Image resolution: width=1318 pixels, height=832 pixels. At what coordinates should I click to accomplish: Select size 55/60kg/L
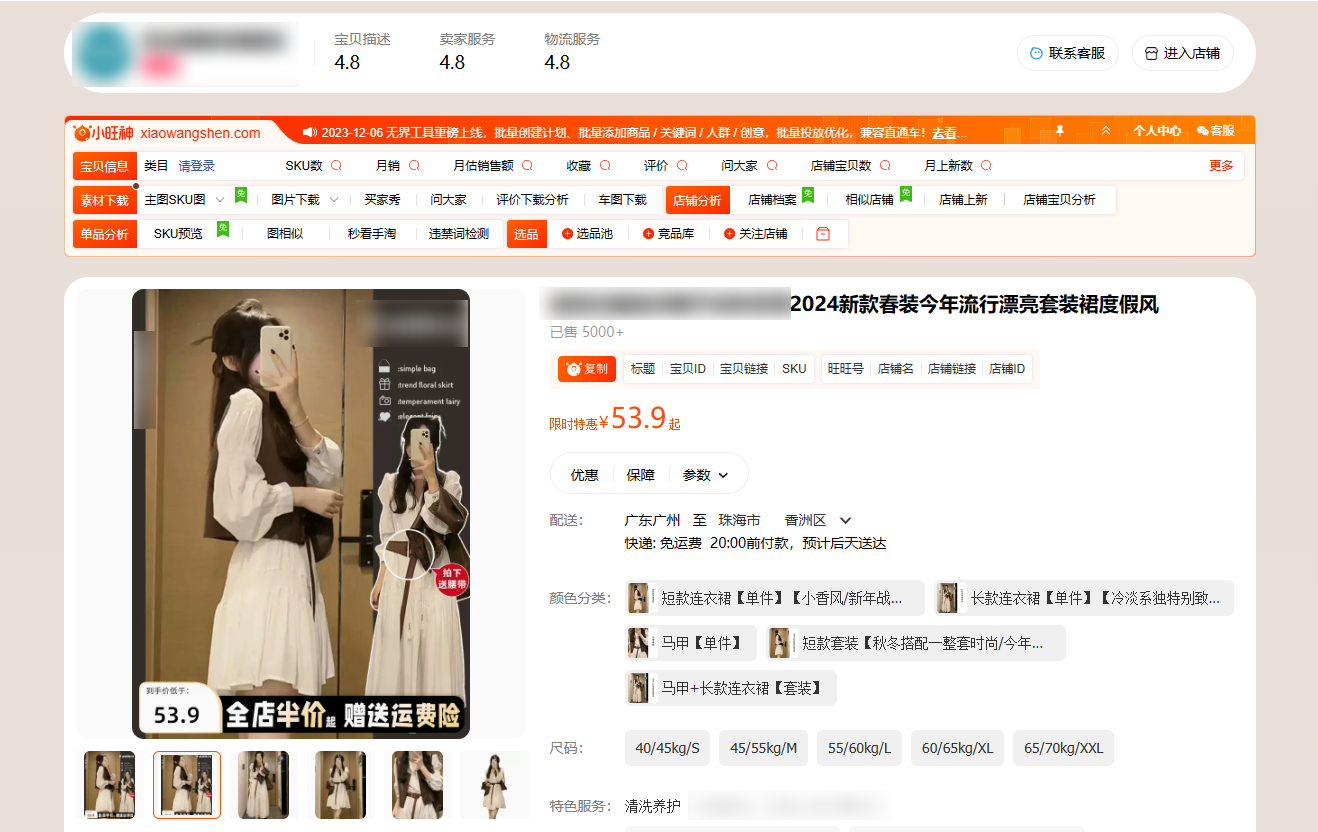pos(858,748)
